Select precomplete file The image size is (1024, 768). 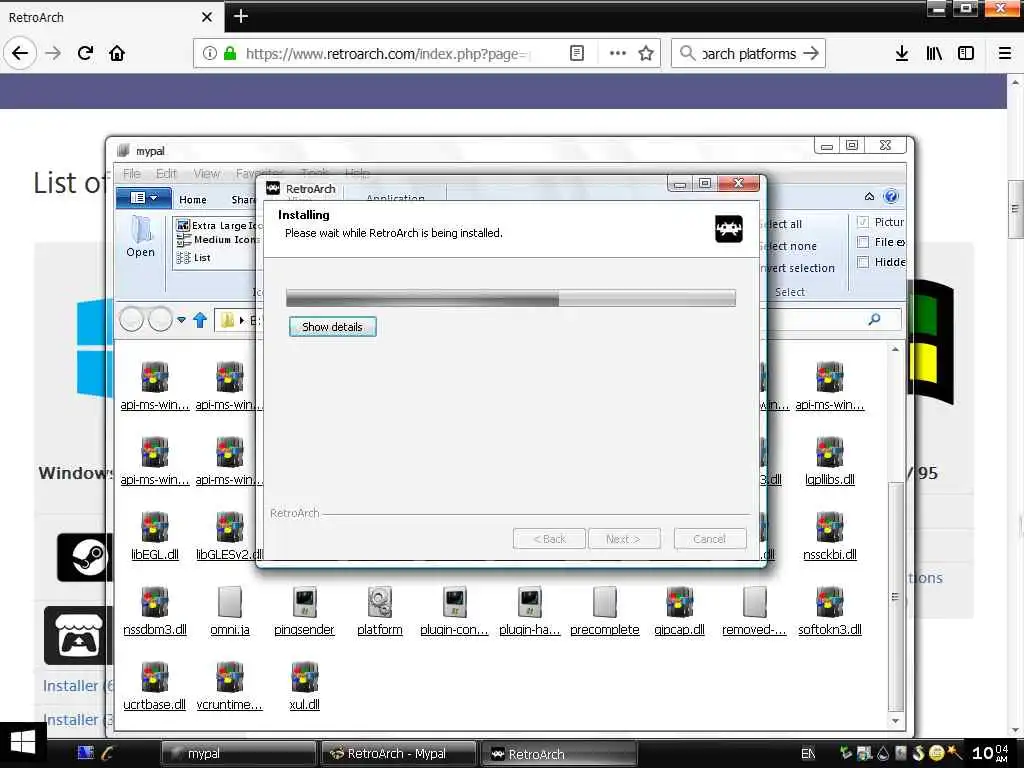point(605,612)
